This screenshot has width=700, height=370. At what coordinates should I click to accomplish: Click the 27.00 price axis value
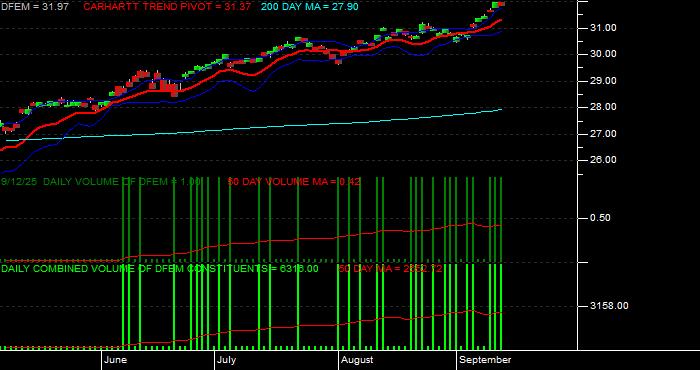pos(604,133)
